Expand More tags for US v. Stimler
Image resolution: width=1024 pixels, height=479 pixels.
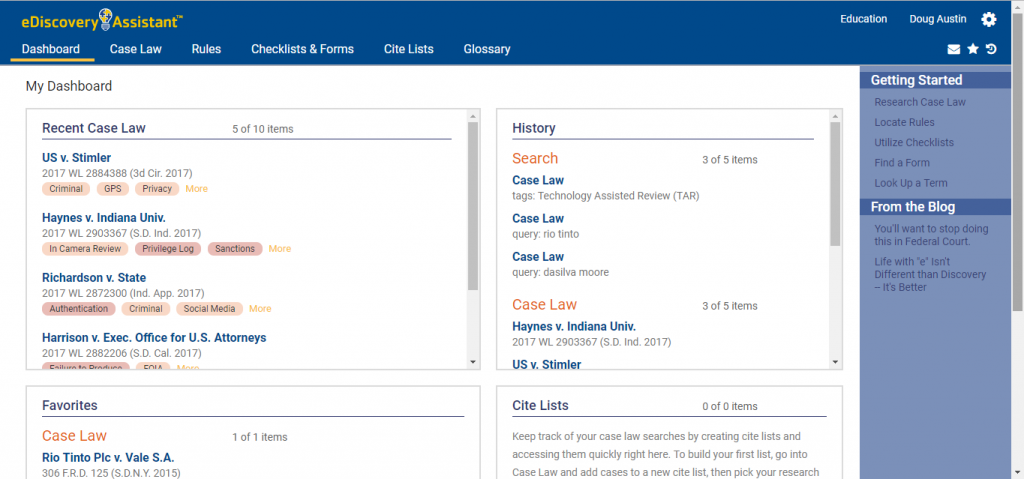196,189
